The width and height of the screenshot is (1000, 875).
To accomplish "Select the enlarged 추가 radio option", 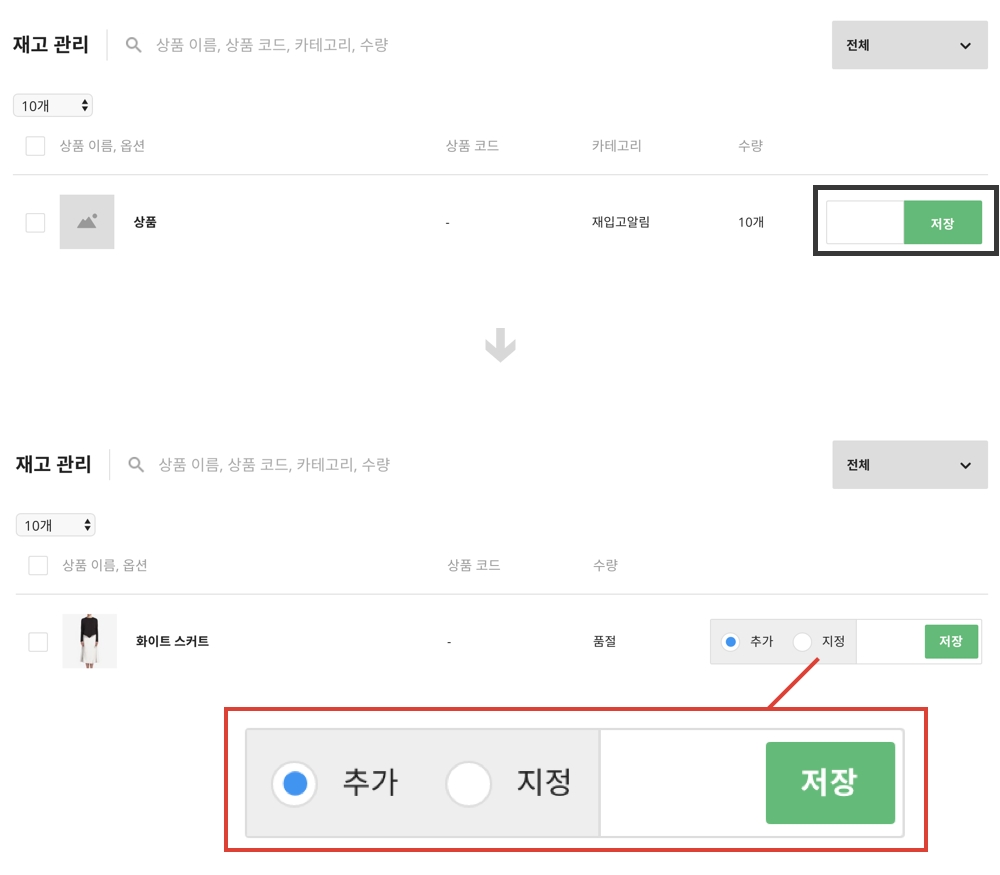I will point(294,784).
